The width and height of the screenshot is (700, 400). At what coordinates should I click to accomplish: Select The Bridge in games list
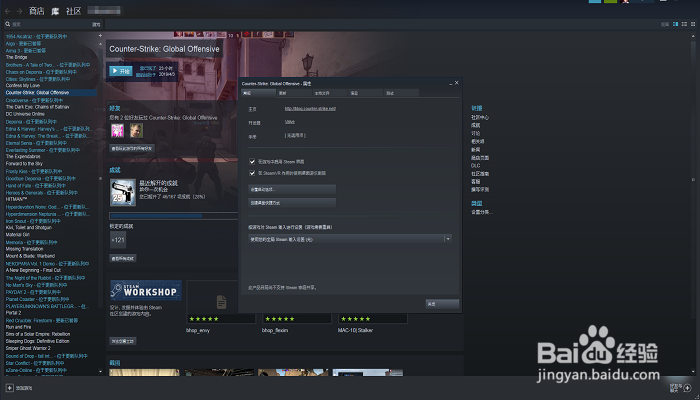[17, 57]
